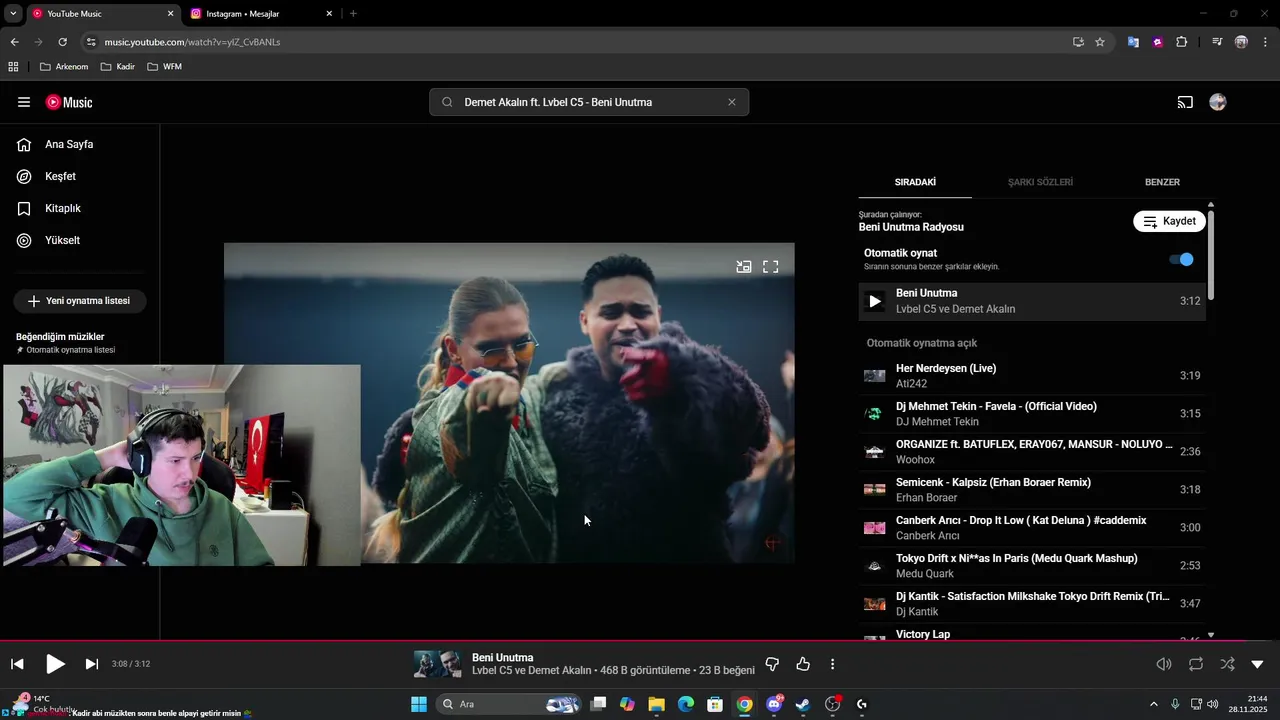Cast to a device icon
Screen dimensions: 1280x720
click(x=1185, y=102)
